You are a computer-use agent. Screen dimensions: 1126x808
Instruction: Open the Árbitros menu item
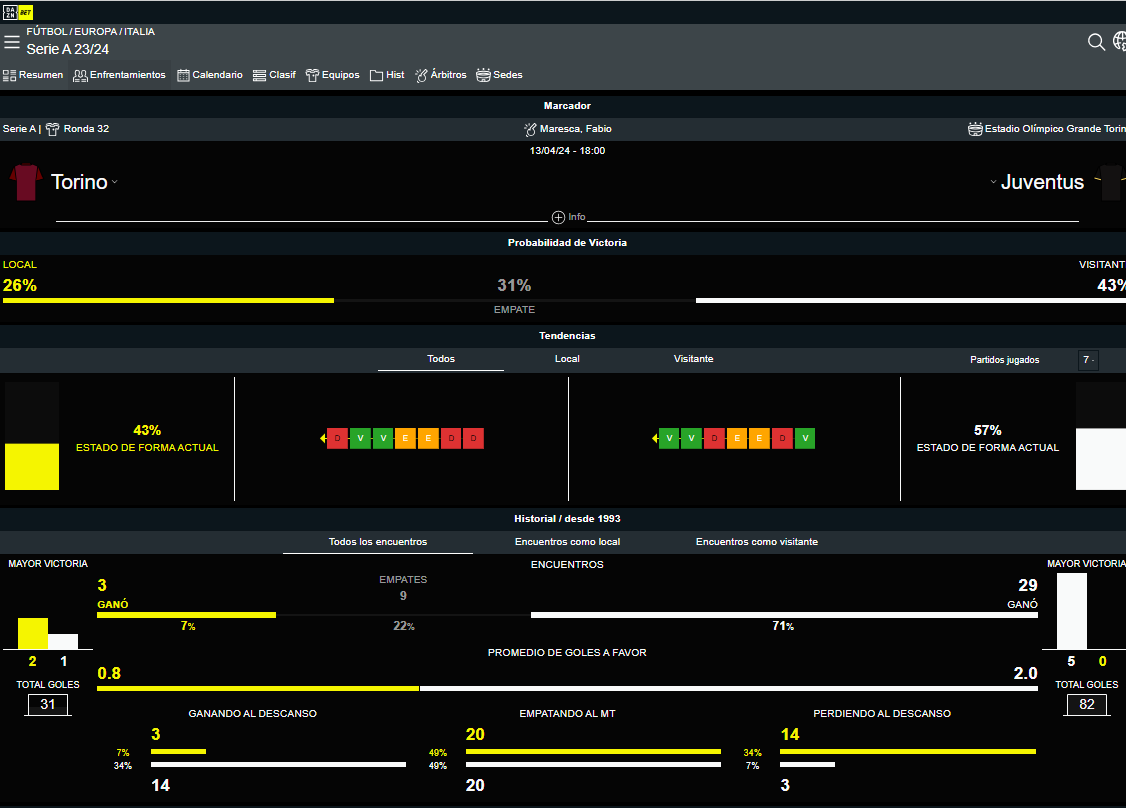coord(441,75)
